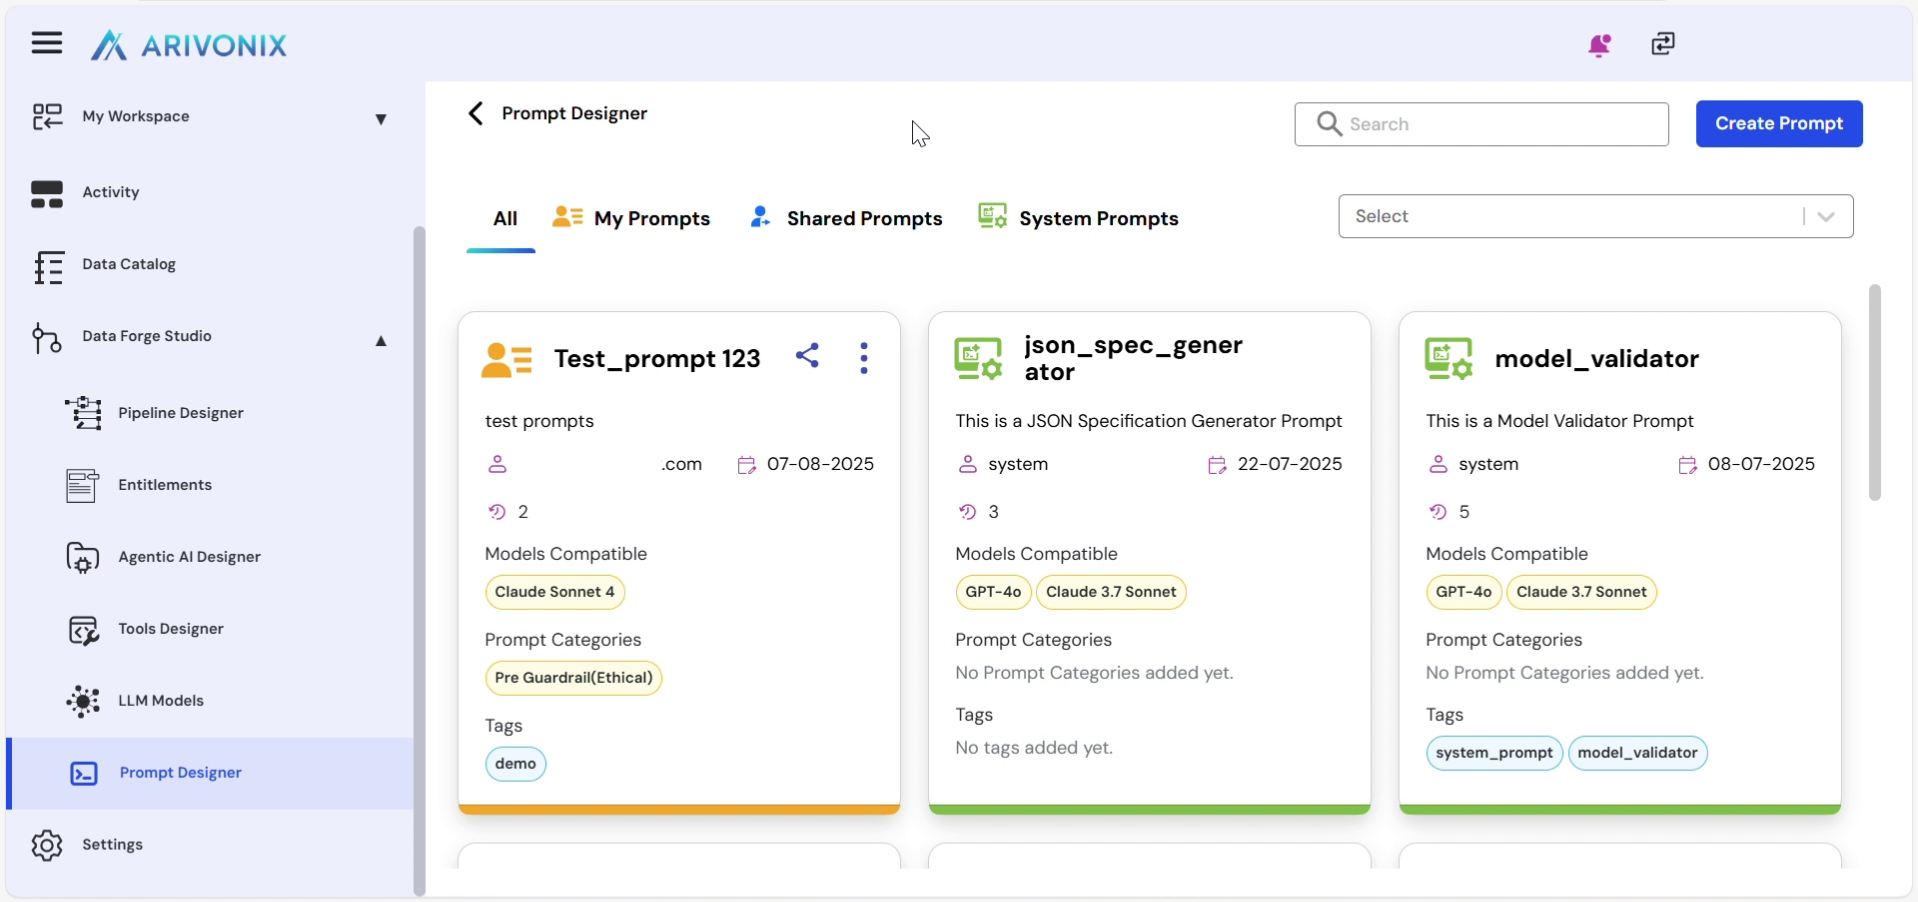Viewport: 1918px width, 902px height.
Task: Open Agentic AI Designer in sidebar
Action: pos(189,557)
